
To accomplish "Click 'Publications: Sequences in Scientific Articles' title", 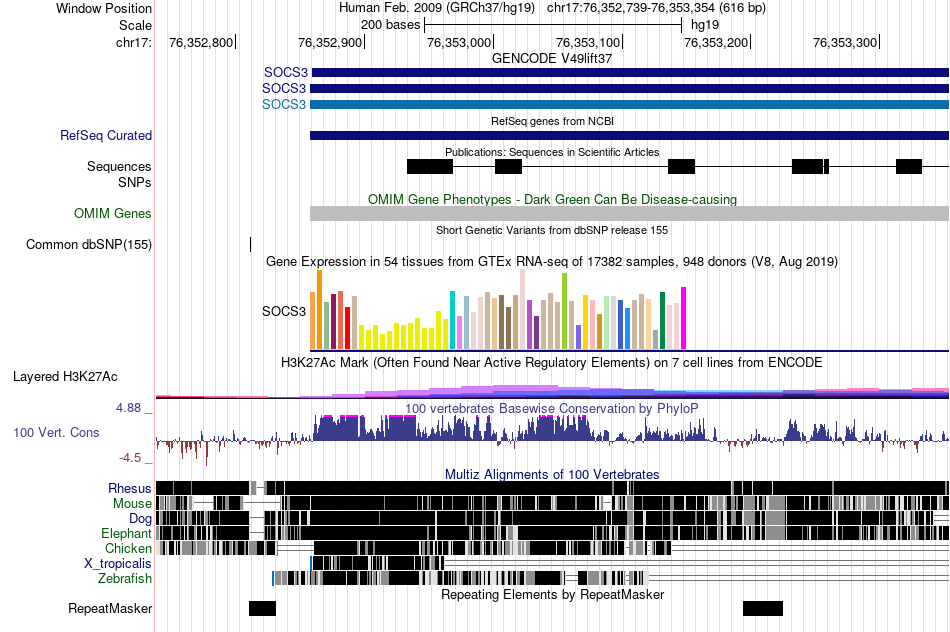I will tap(552, 152).
